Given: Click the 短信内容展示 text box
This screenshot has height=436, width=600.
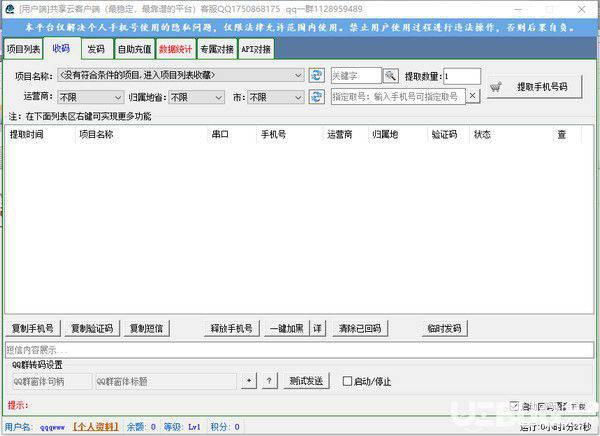Looking at the screenshot, I should [x=299, y=350].
